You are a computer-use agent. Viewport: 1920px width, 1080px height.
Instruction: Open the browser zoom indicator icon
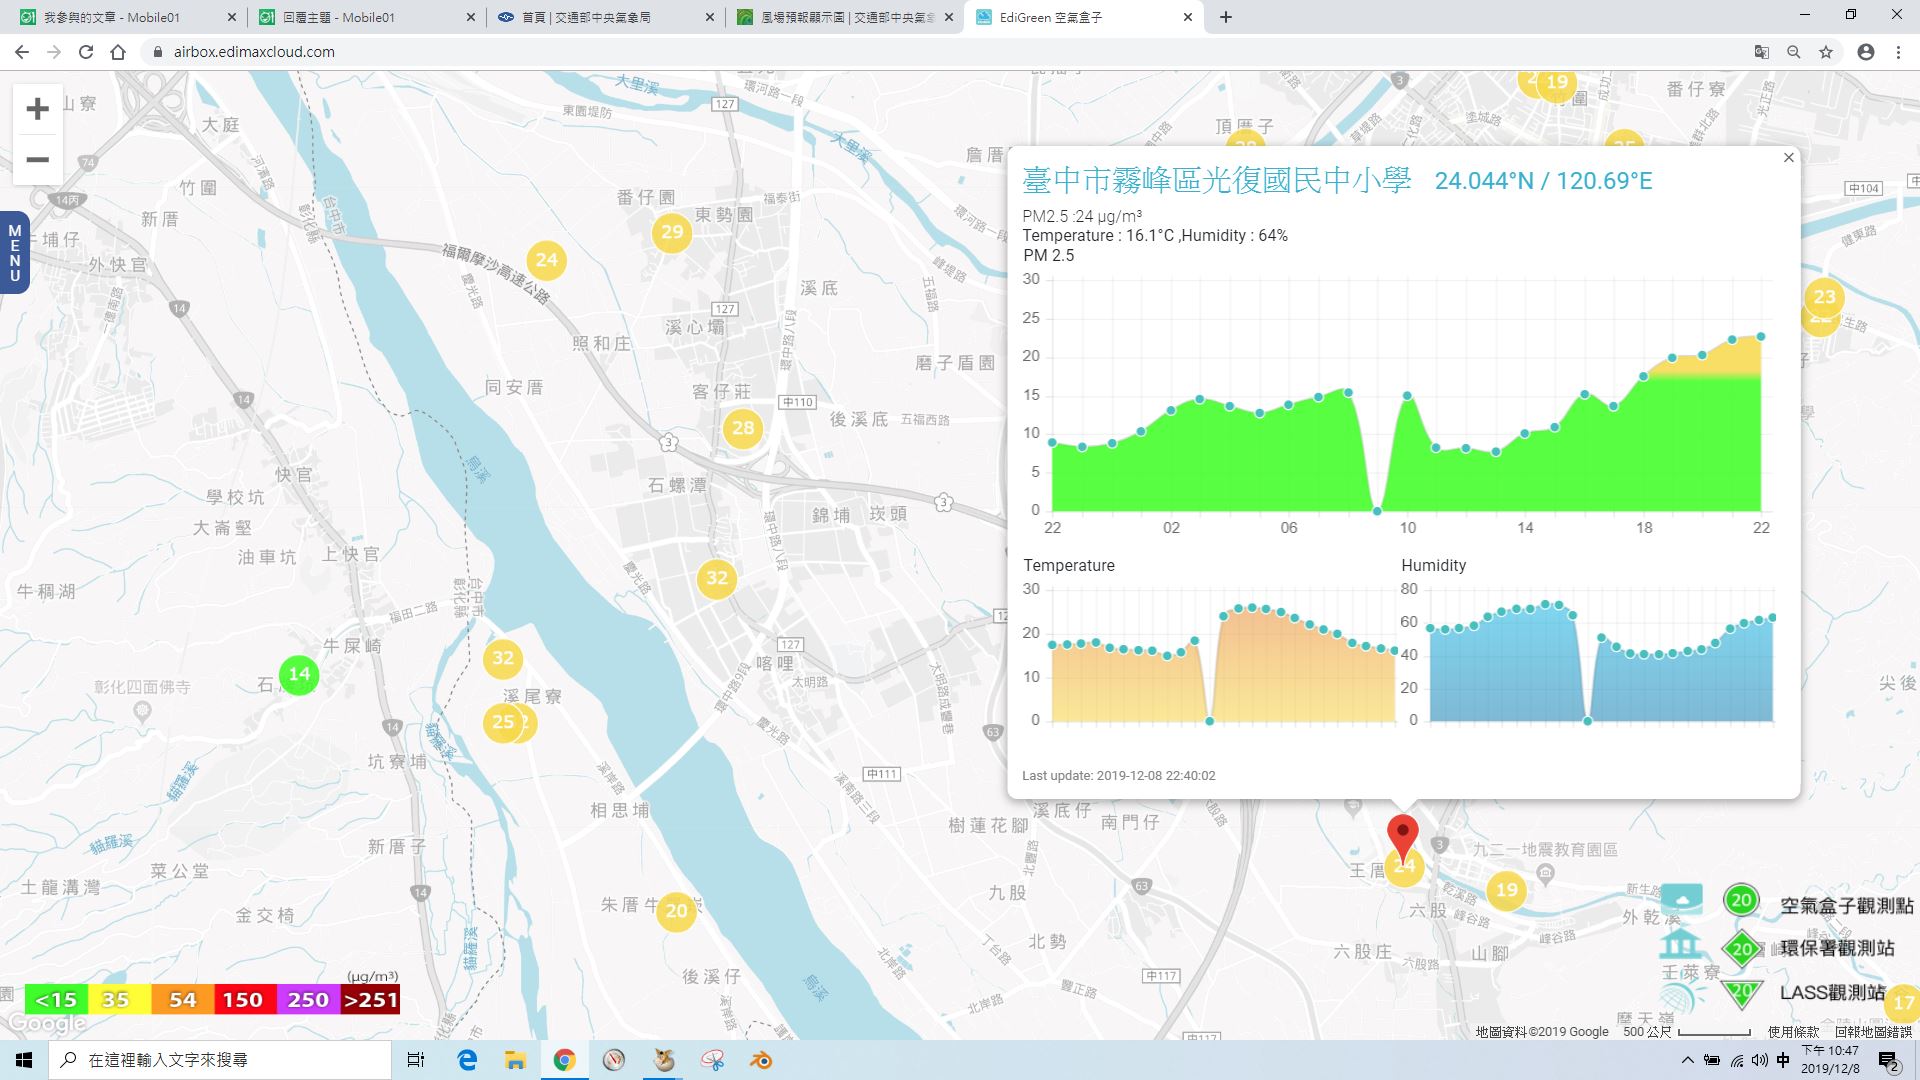1794,52
